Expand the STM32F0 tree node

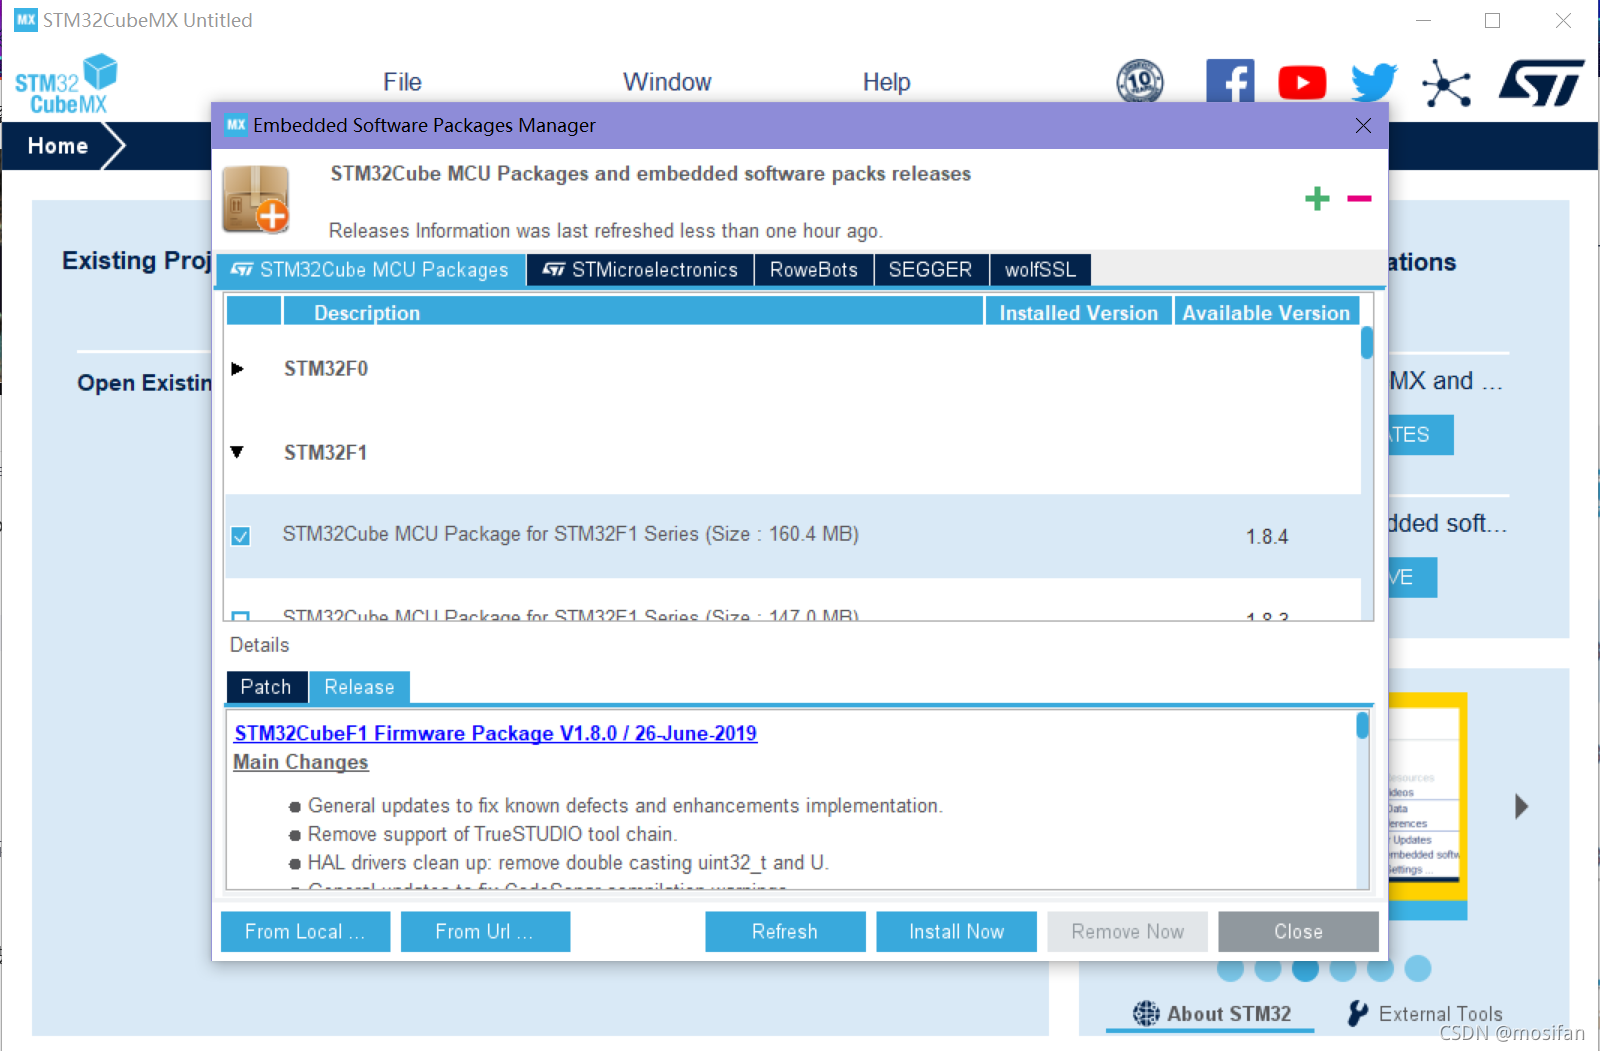237,368
